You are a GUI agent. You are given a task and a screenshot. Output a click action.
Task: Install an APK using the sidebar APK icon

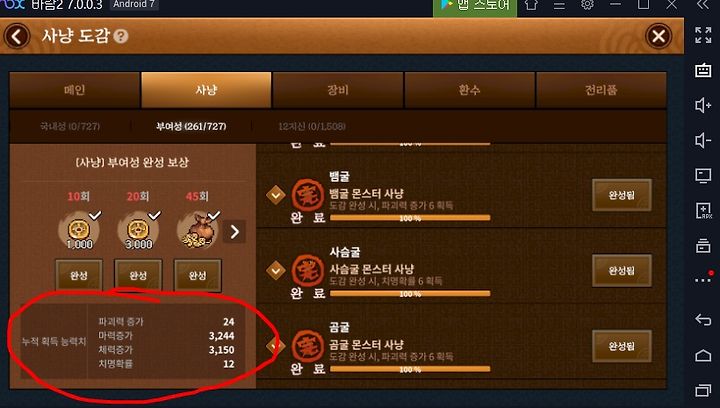click(703, 210)
